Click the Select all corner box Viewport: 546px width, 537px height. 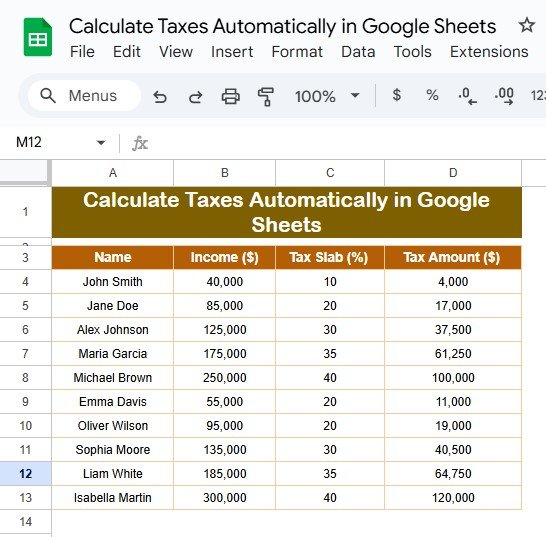pyautogui.click(x=25, y=172)
